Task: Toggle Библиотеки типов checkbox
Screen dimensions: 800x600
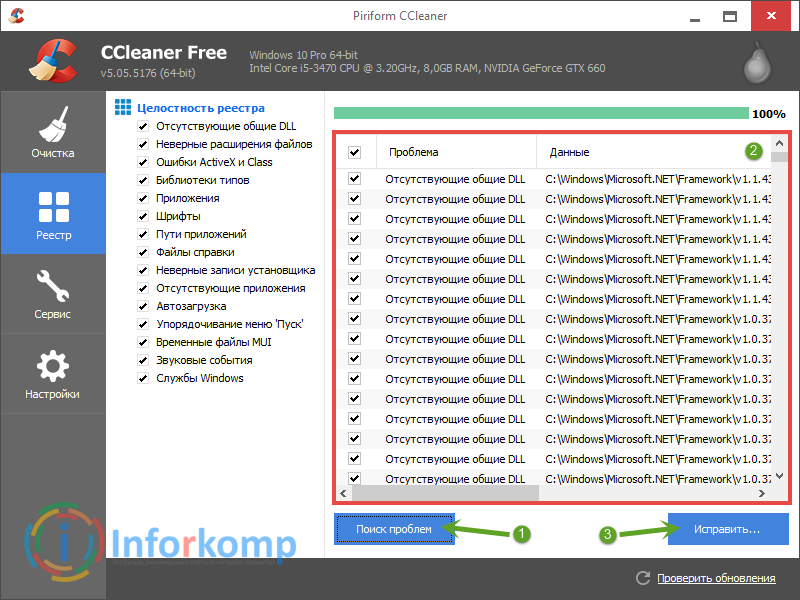Action: point(143,180)
